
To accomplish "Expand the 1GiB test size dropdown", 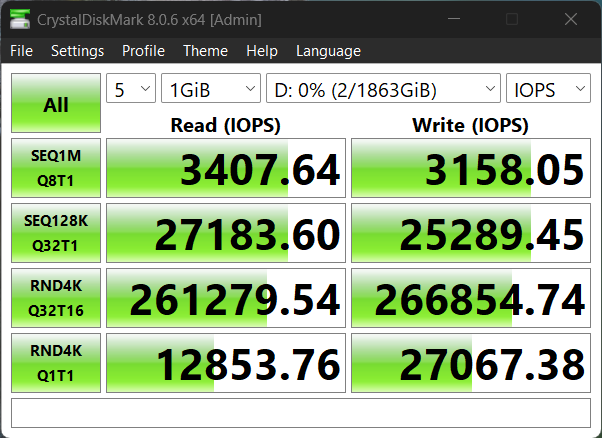I will click(210, 90).
